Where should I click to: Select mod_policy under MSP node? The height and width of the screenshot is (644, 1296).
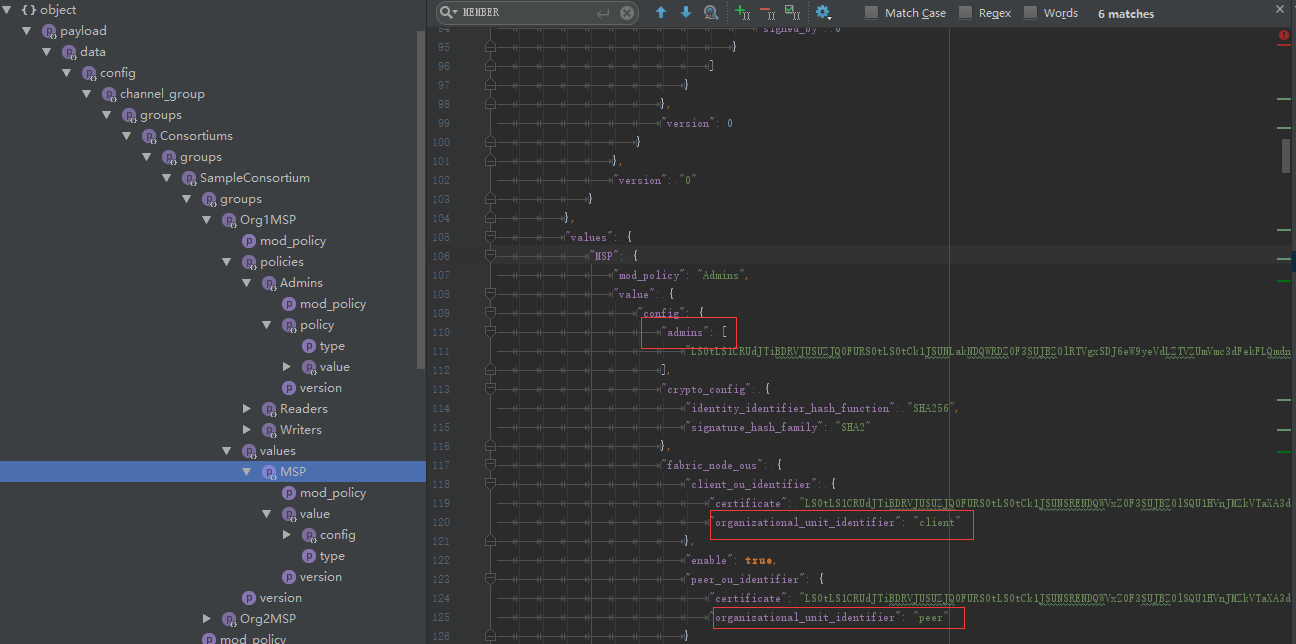333,493
